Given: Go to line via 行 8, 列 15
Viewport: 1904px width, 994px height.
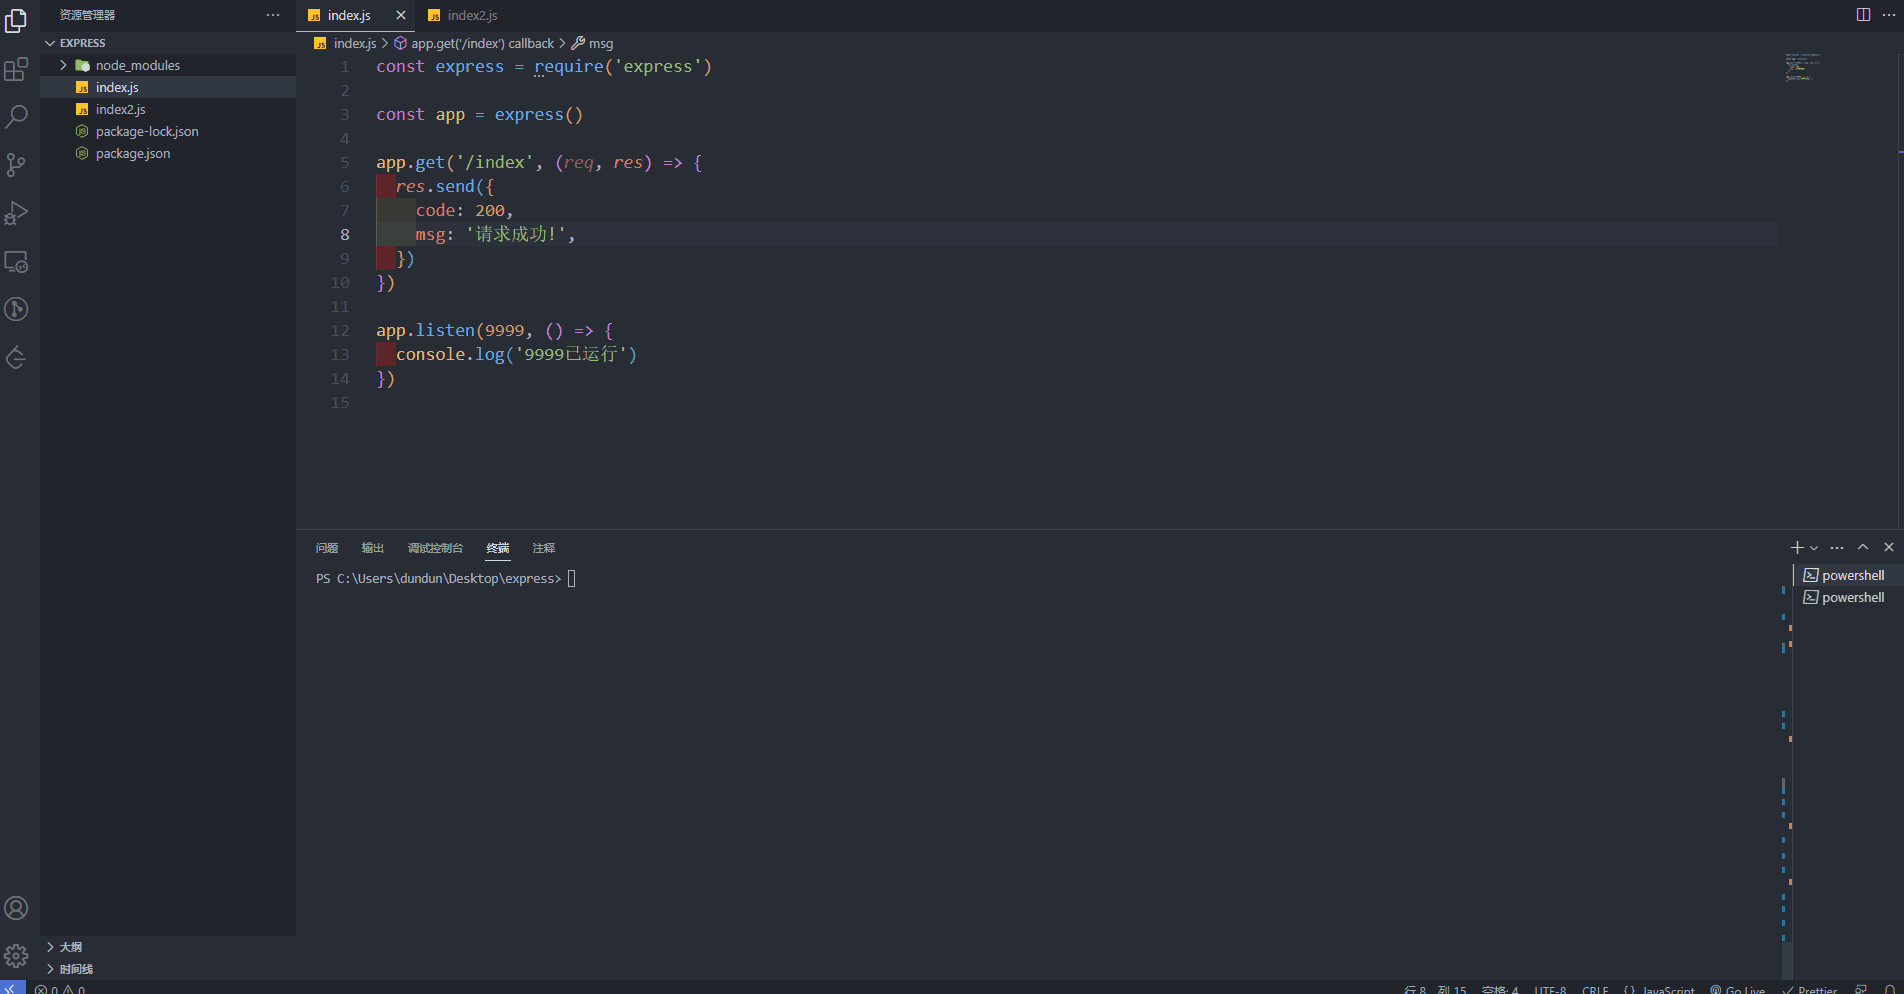Looking at the screenshot, I should pyautogui.click(x=1435, y=989).
